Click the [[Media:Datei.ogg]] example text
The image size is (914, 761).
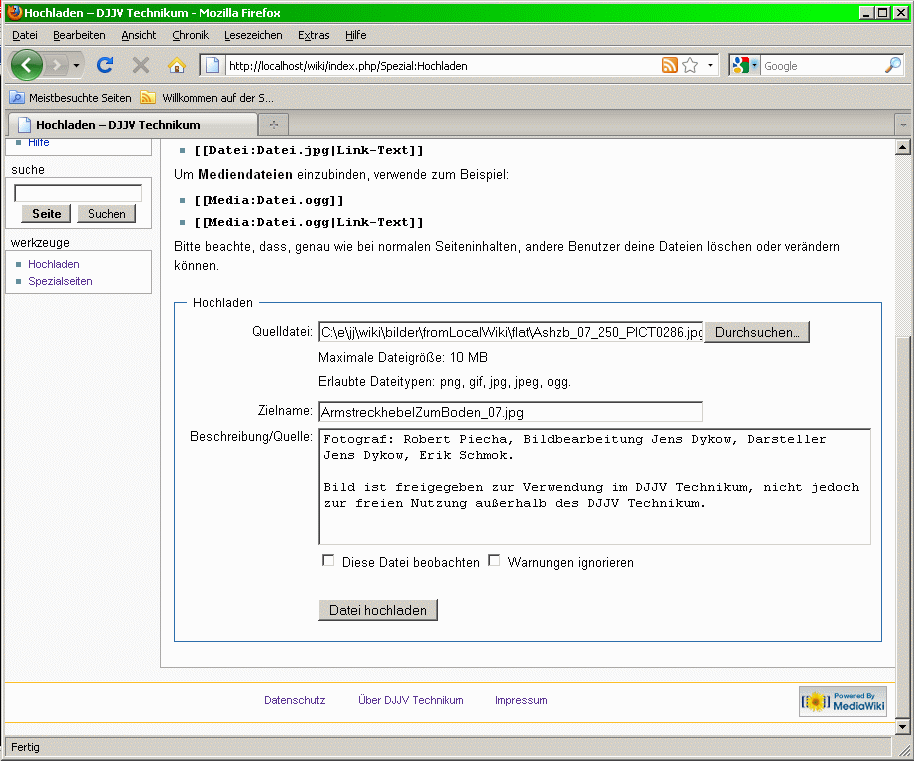click(269, 200)
